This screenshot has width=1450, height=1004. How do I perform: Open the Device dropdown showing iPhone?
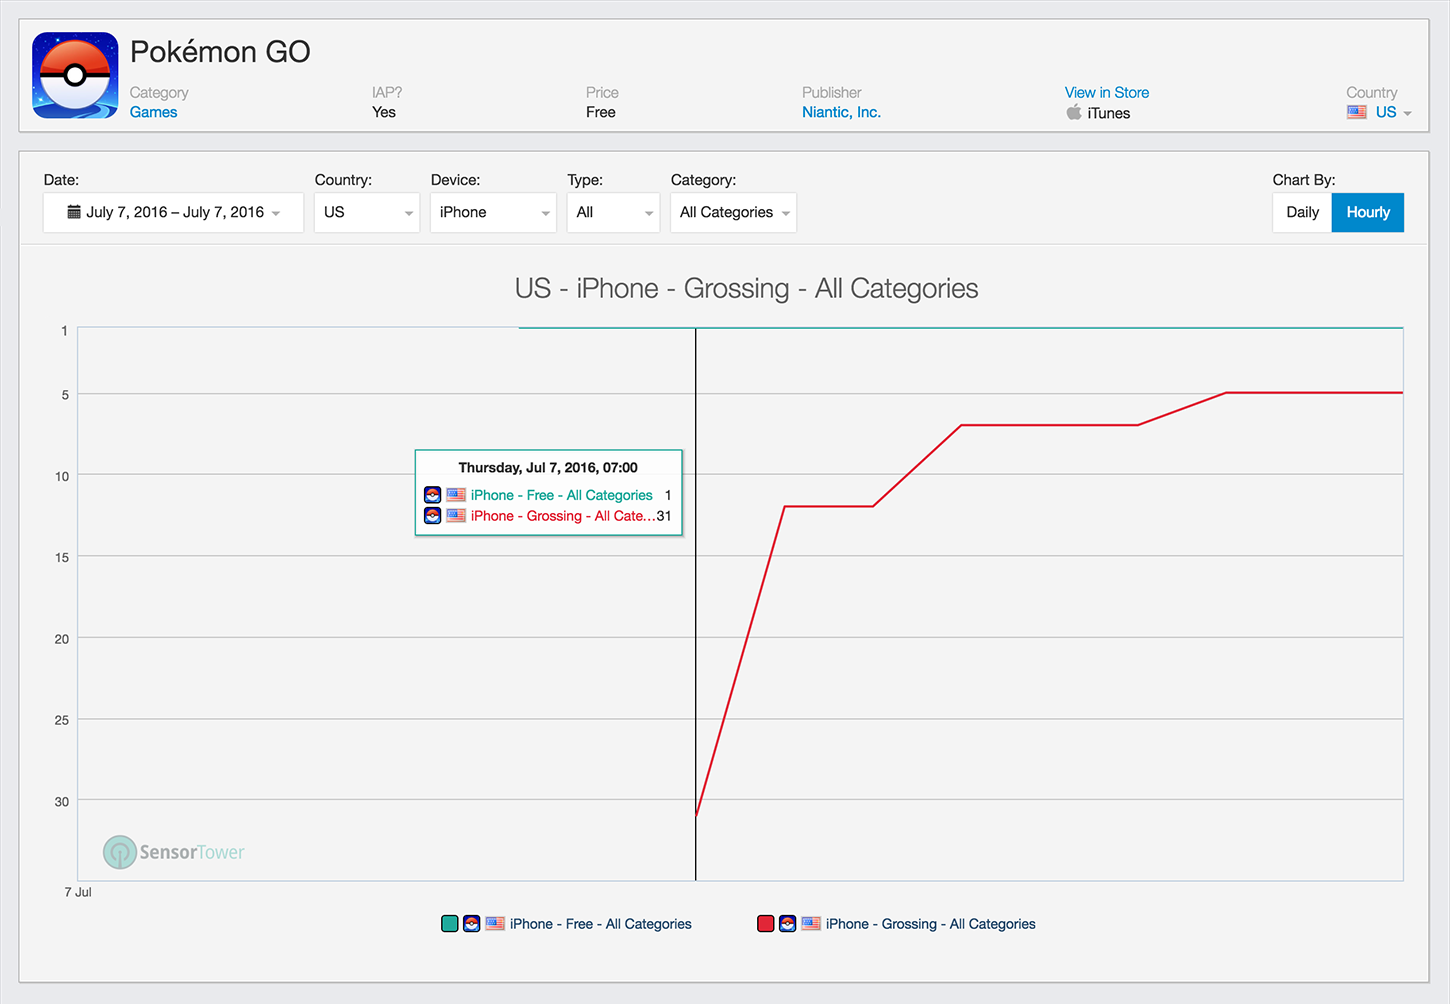(493, 212)
